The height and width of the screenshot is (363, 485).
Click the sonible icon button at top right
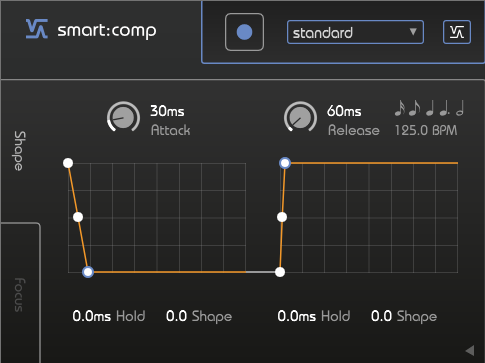click(457, 32)
